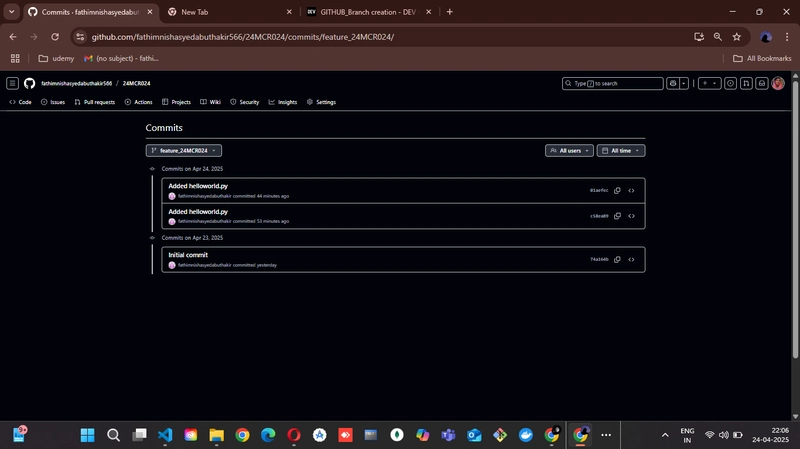Open the 24MCR024 repository breadcrumb link

point(136,83)
